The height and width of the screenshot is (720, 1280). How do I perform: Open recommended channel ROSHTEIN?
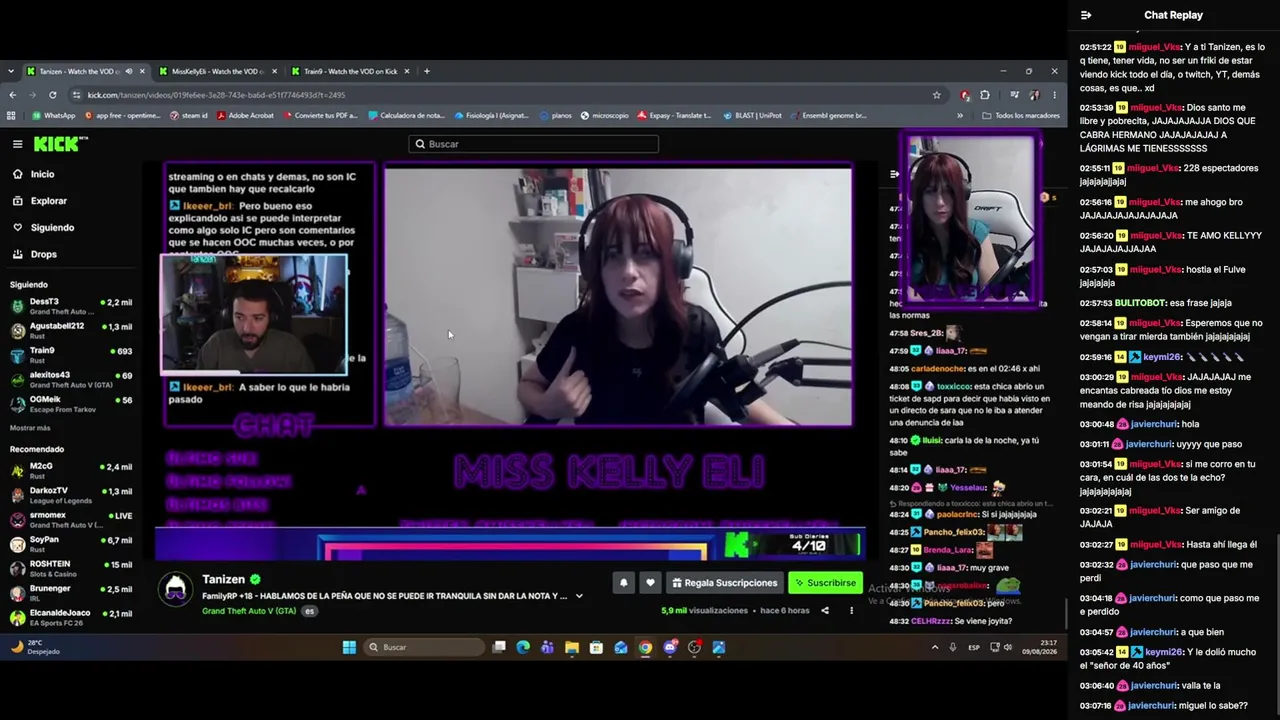click(x=70, y=569)
